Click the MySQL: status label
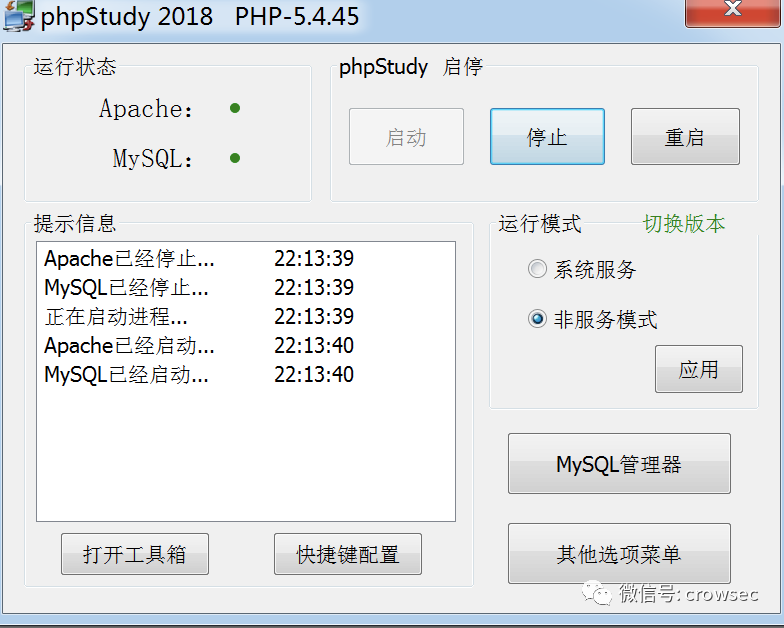The width and height of the screenshot is (784, 628). (152, 158)
